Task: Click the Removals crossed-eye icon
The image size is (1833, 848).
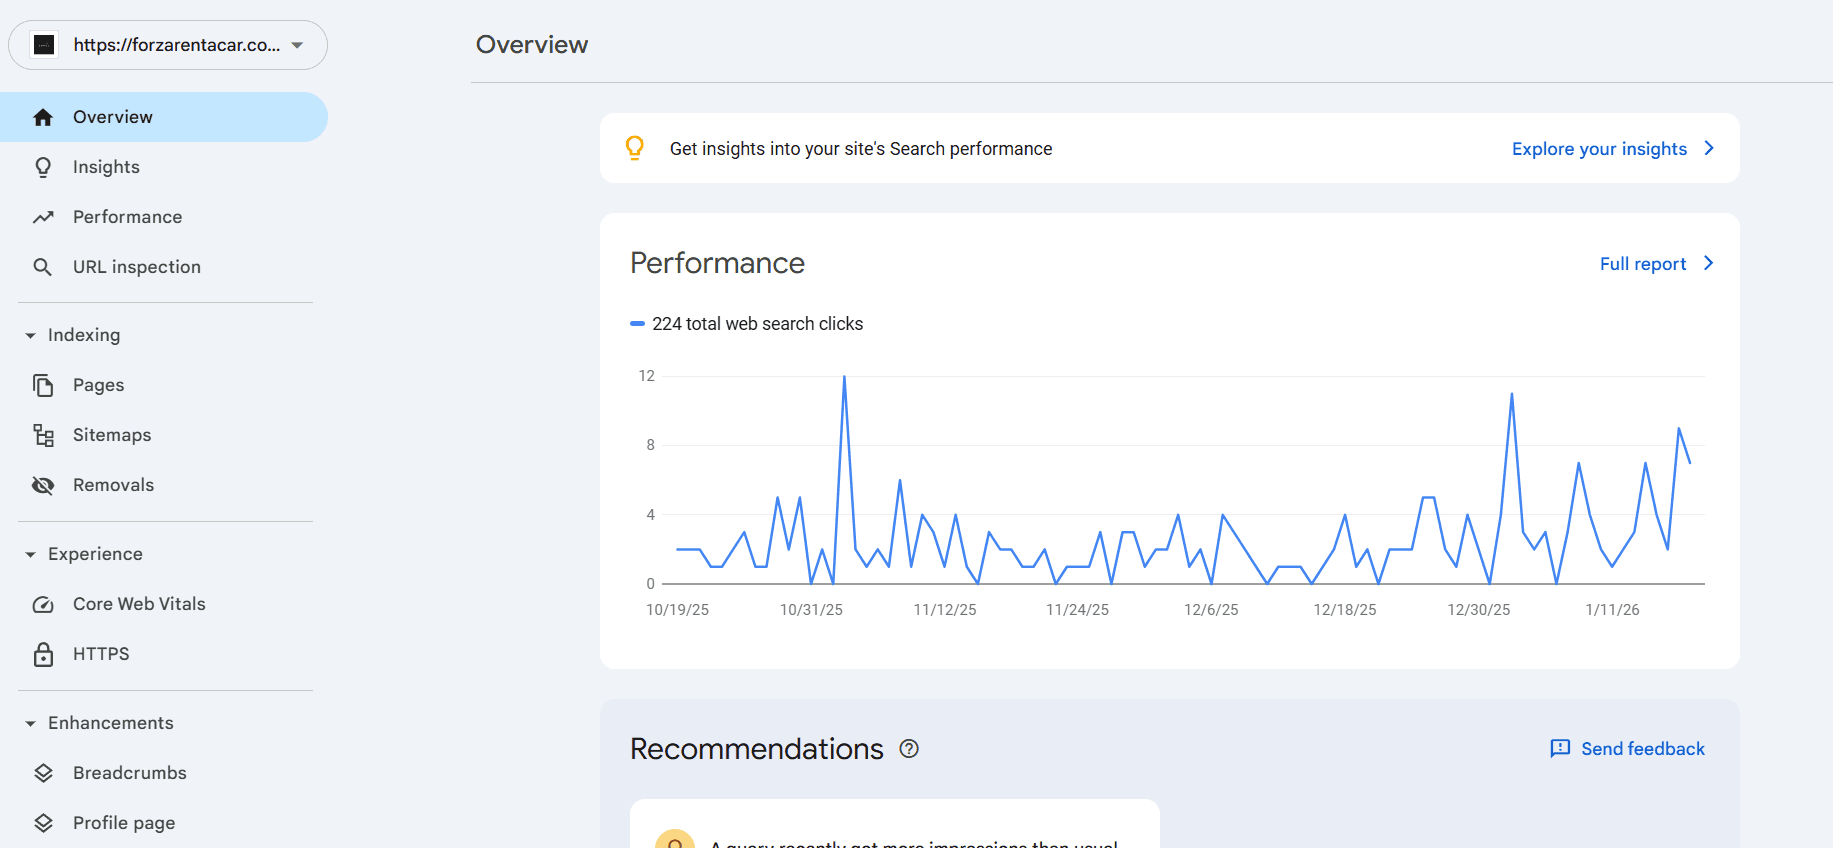Action: (43, 485)
